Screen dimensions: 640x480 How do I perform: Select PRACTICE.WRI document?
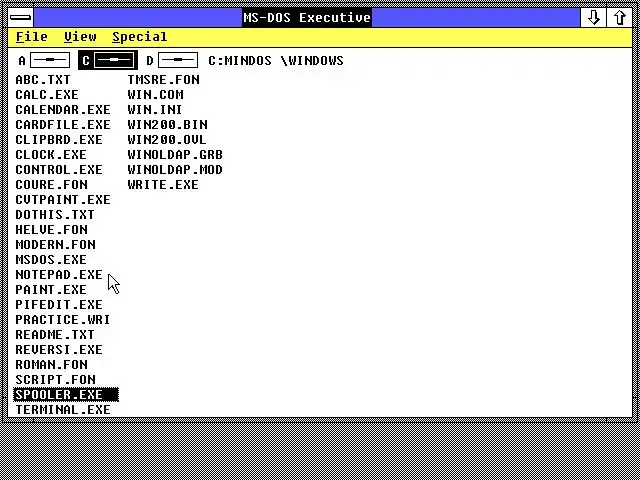point(63,320)
